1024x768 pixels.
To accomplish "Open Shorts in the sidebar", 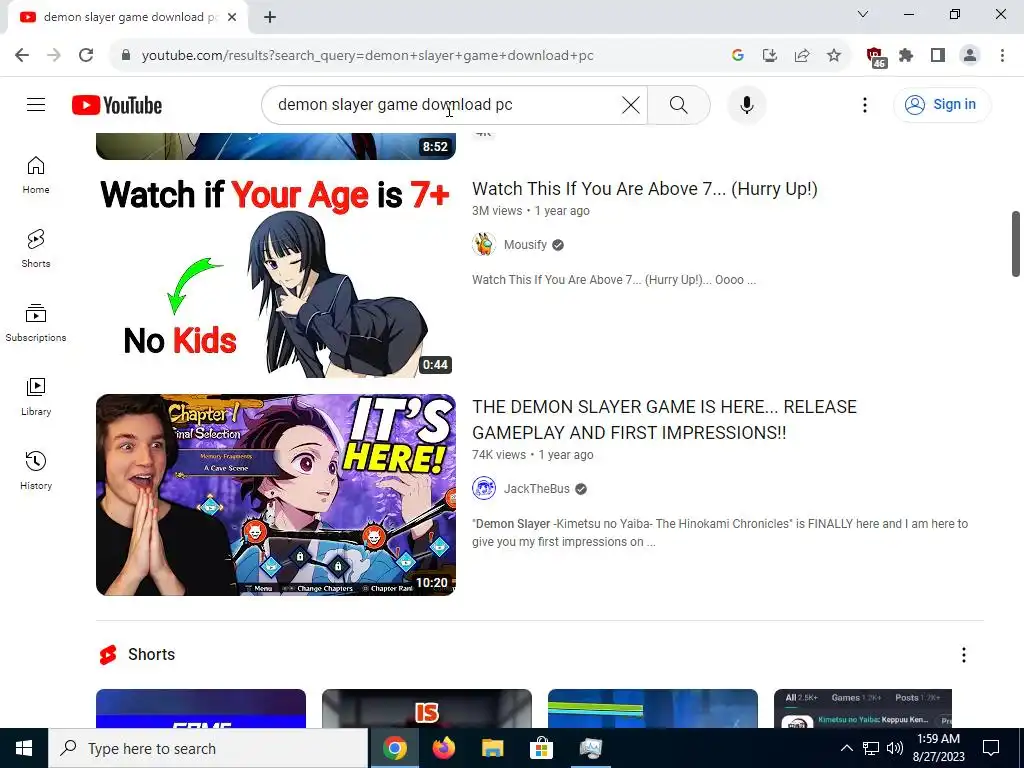I will 36,249.
